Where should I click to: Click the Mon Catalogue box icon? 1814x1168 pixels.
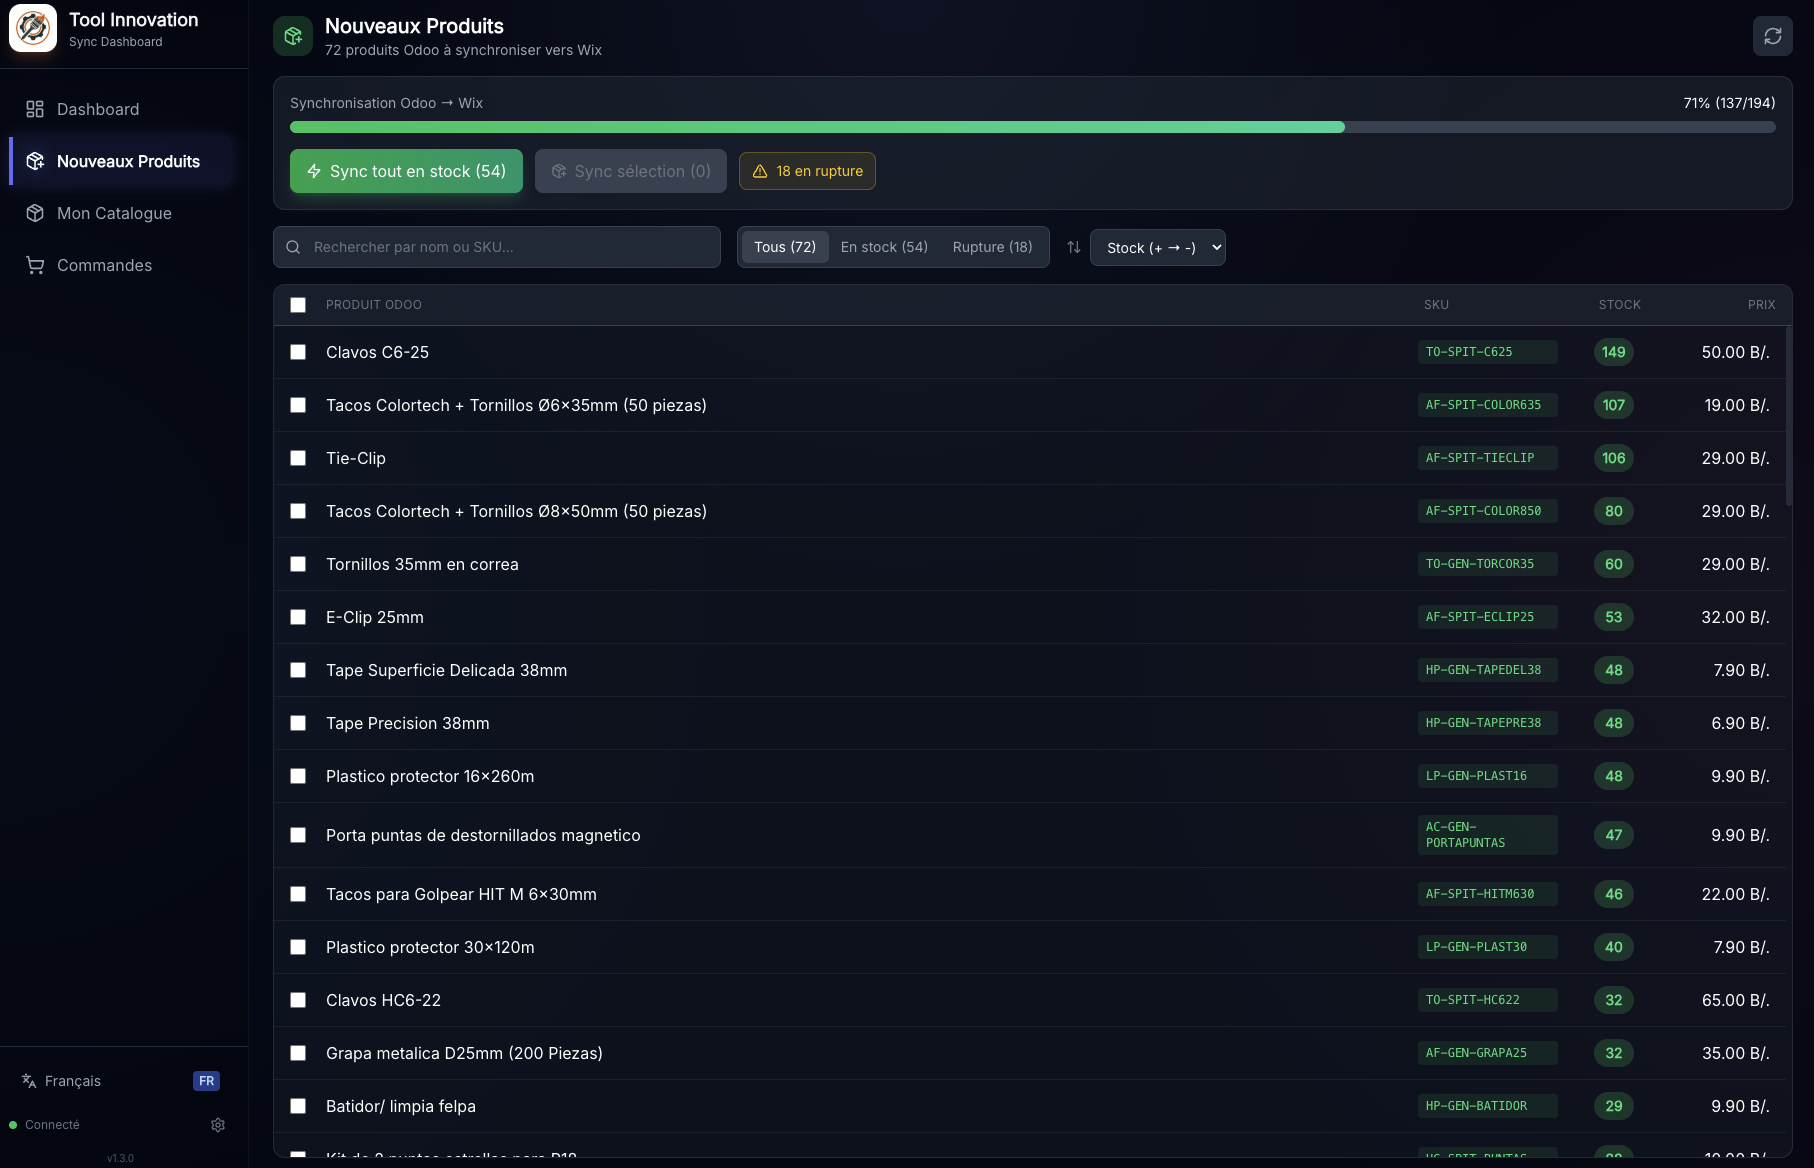tap(35, 213)
